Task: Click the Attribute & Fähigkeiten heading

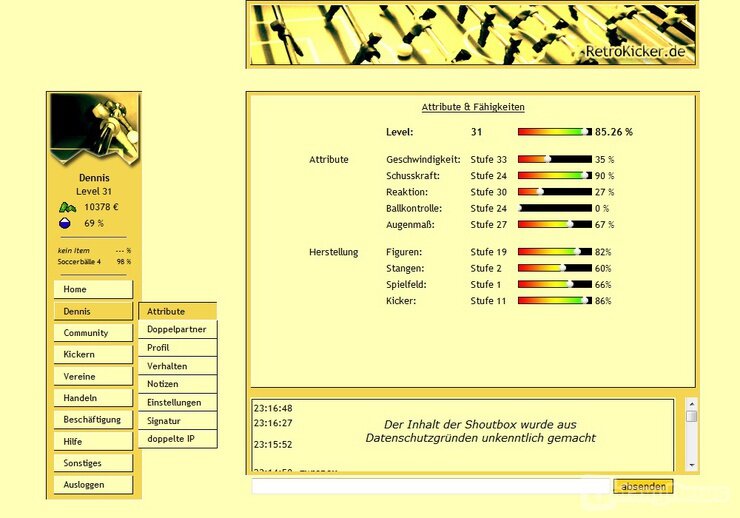Action: pyautogui.click(x=473, y=107)
